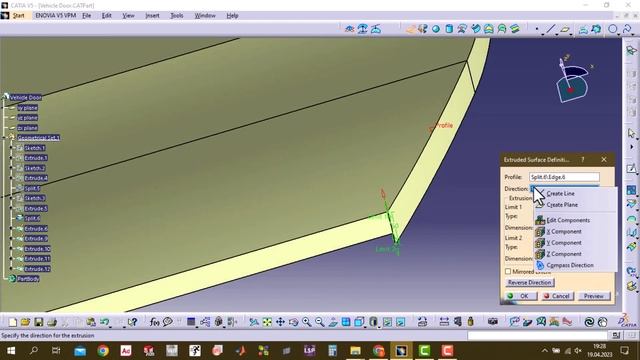Open the View Mode shading dropdown arrow
The width and height of the screenshot is (640, 360).
pyautogui.click(x=378, y=327)
